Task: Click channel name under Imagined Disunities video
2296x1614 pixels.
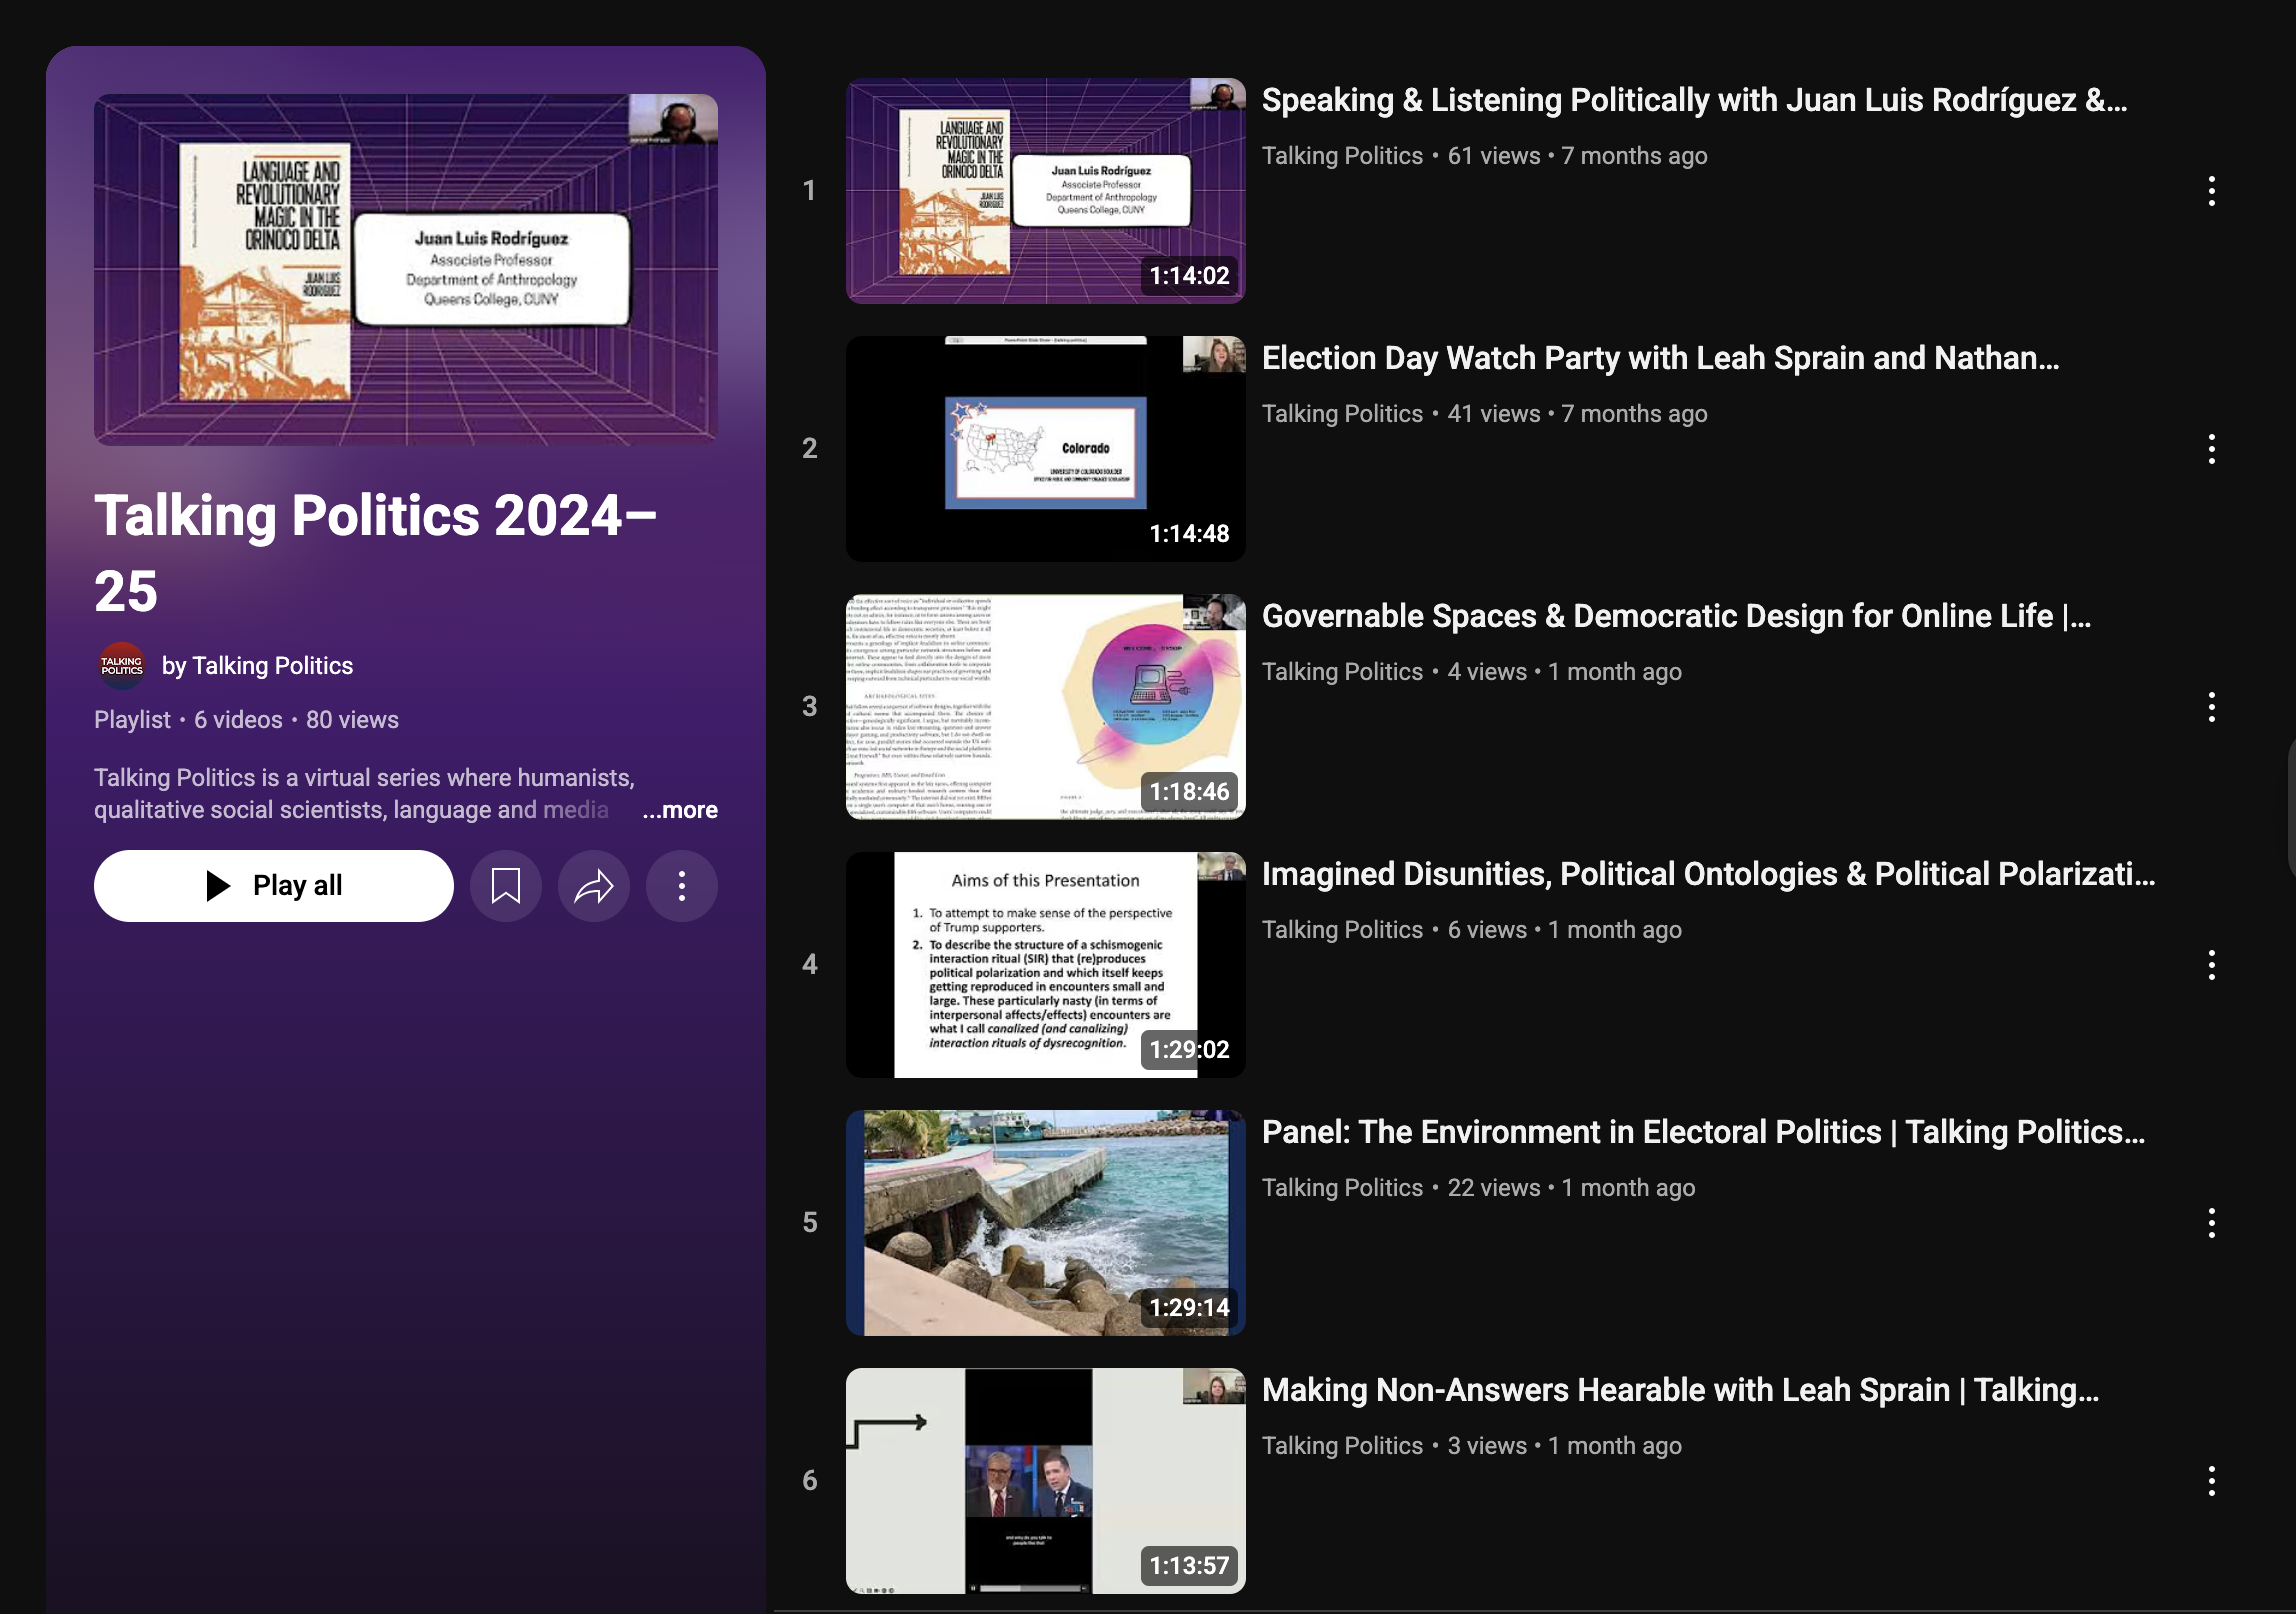Action: tap(1342, 930)
